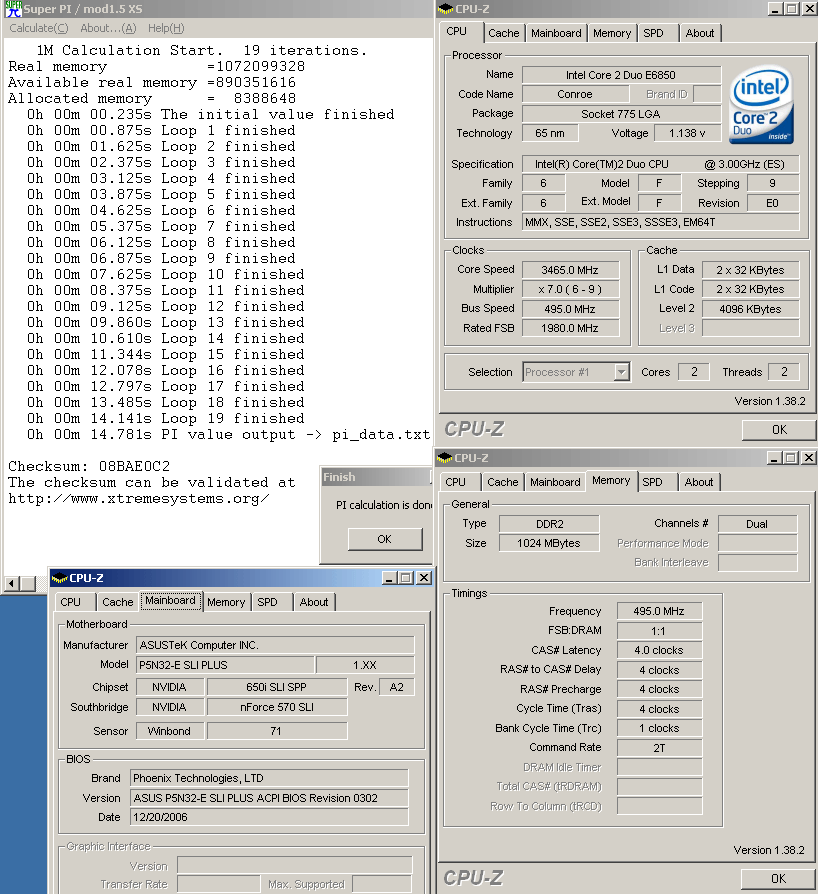Click the Rated FSB value 1980.0 MHz

pos(569,328)
